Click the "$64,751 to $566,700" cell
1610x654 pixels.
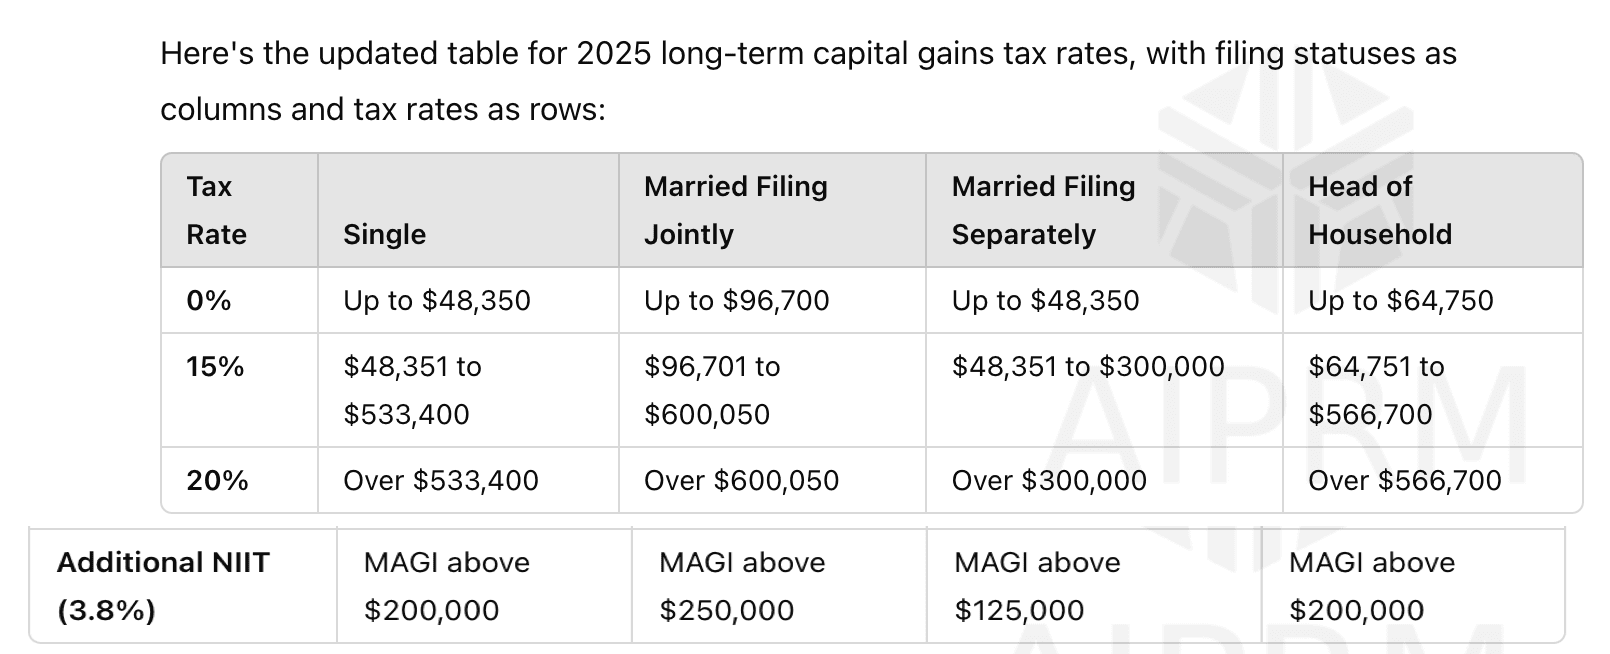click(x=1376, y=390)
